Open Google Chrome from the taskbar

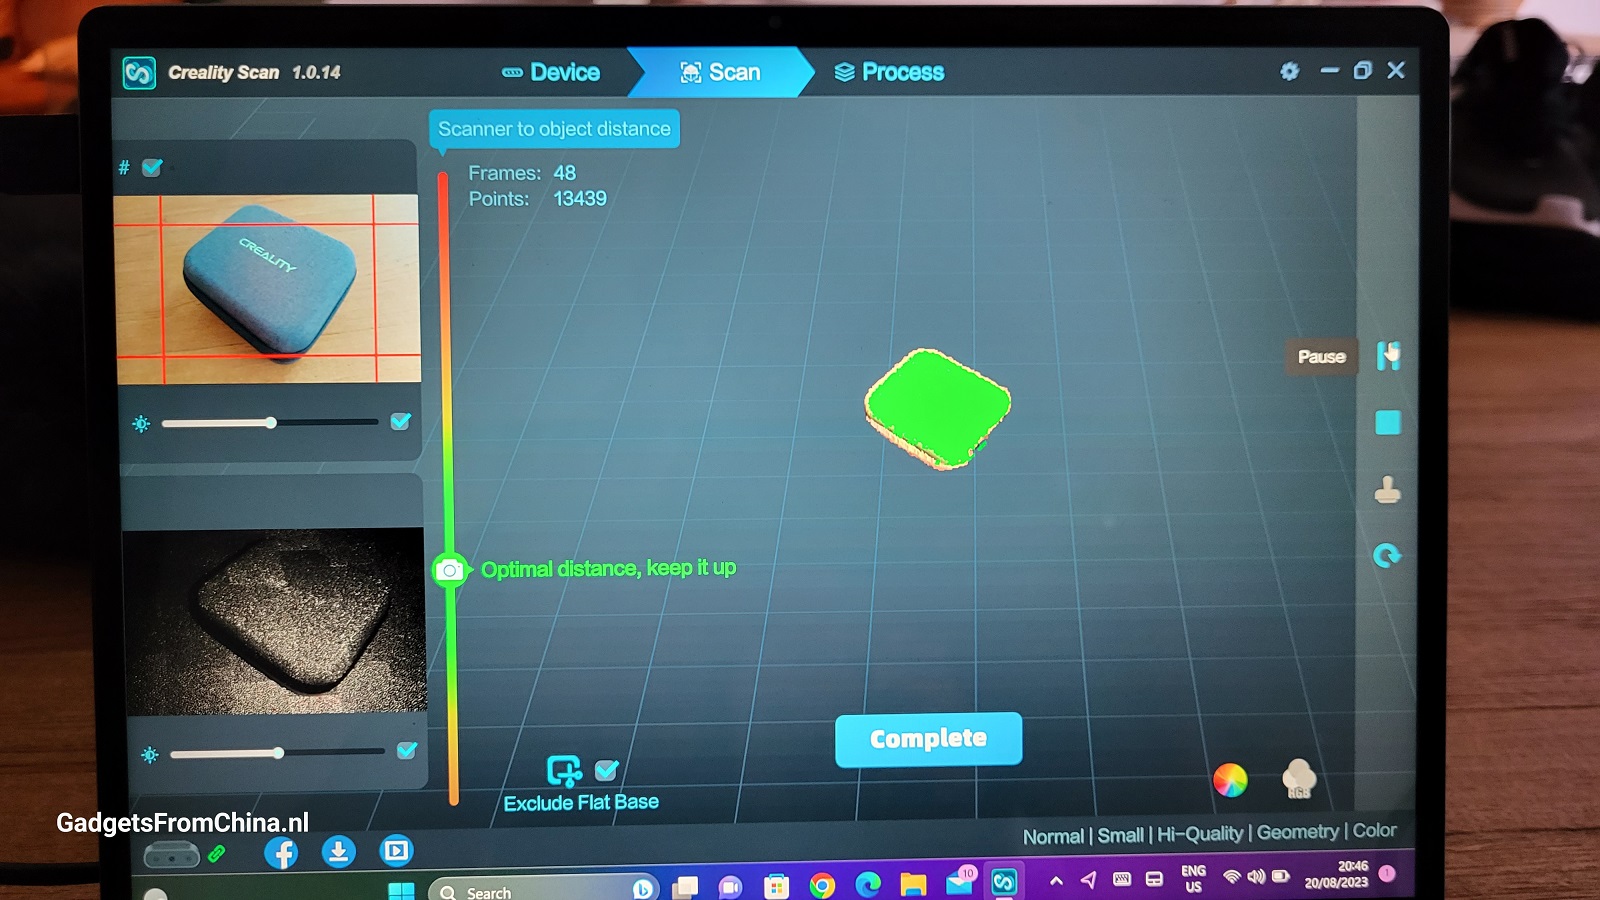[822, 886]
